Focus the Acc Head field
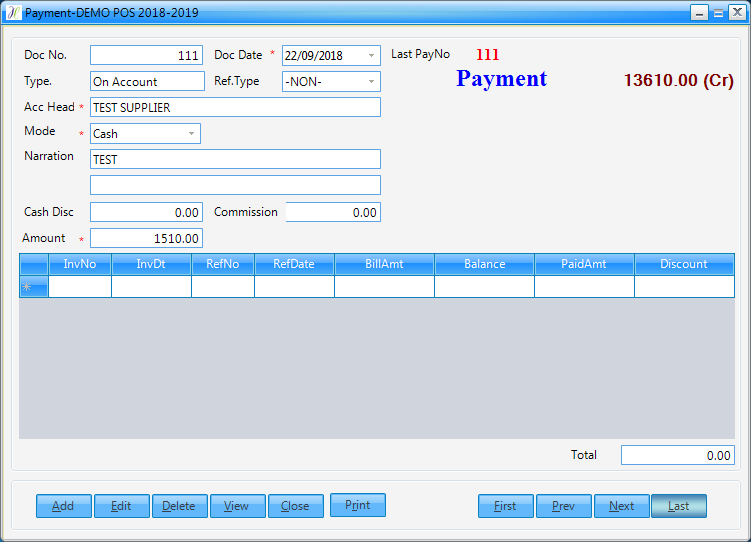 point(235,107)
